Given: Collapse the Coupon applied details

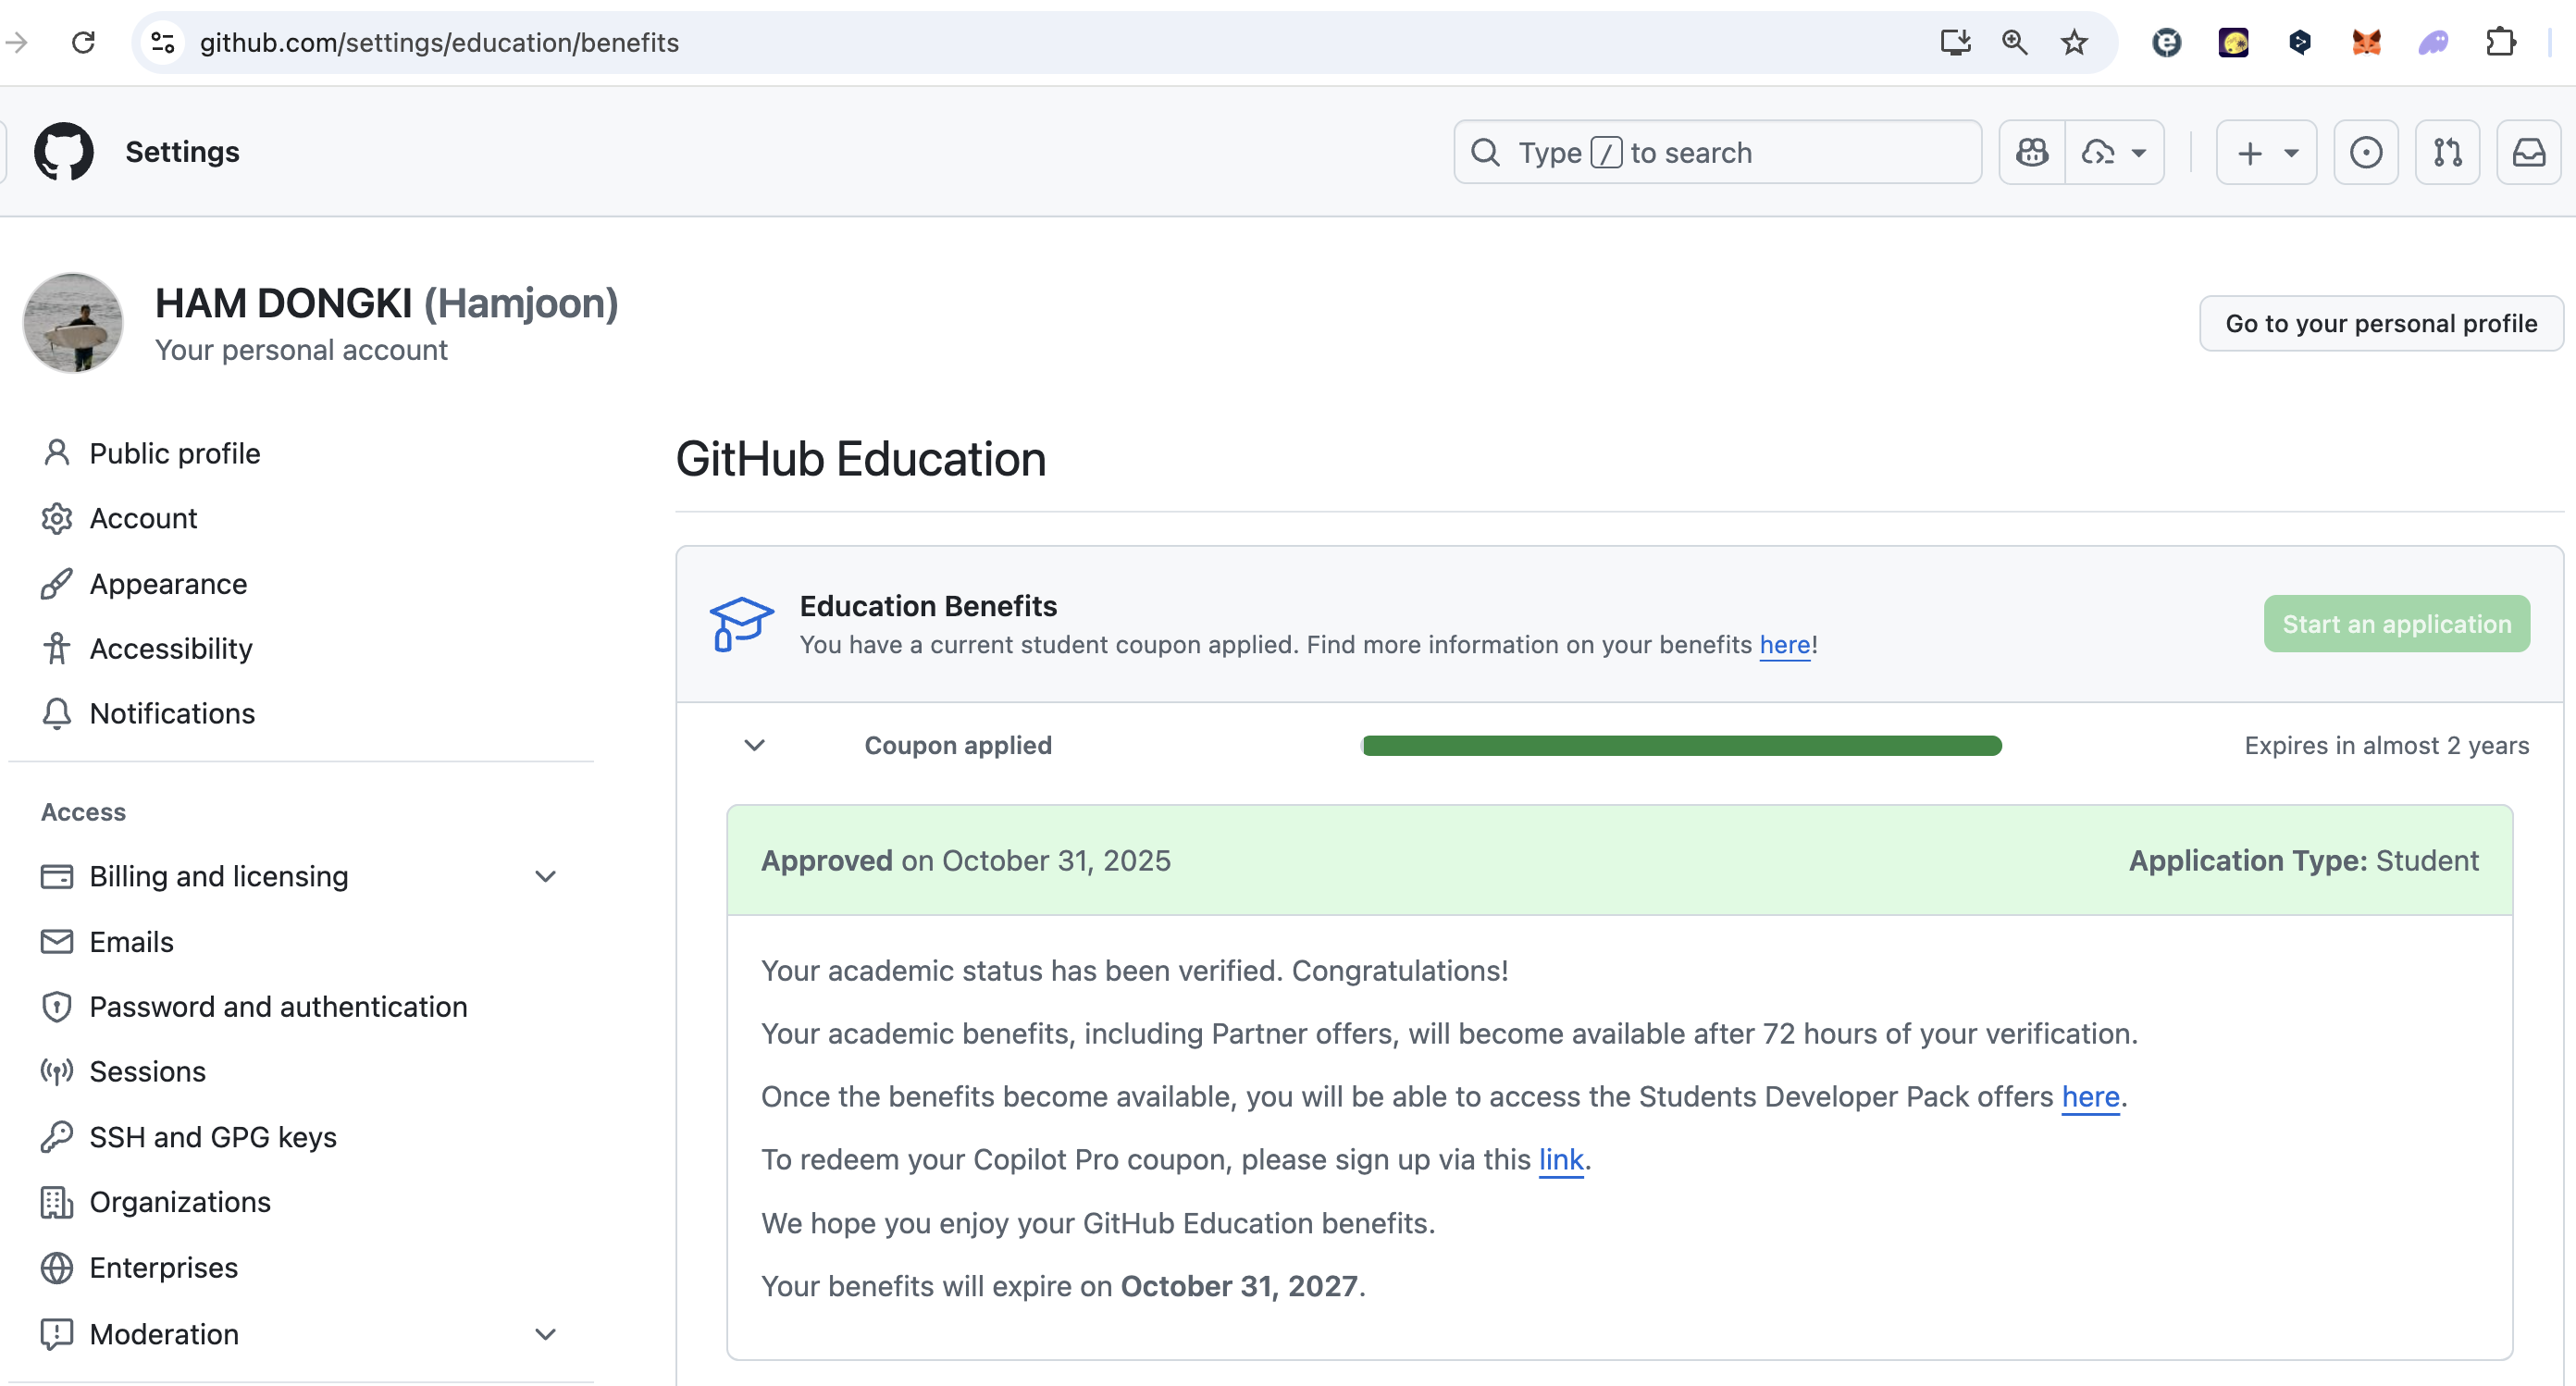Looking at the screenshot, I should (755, 745).
